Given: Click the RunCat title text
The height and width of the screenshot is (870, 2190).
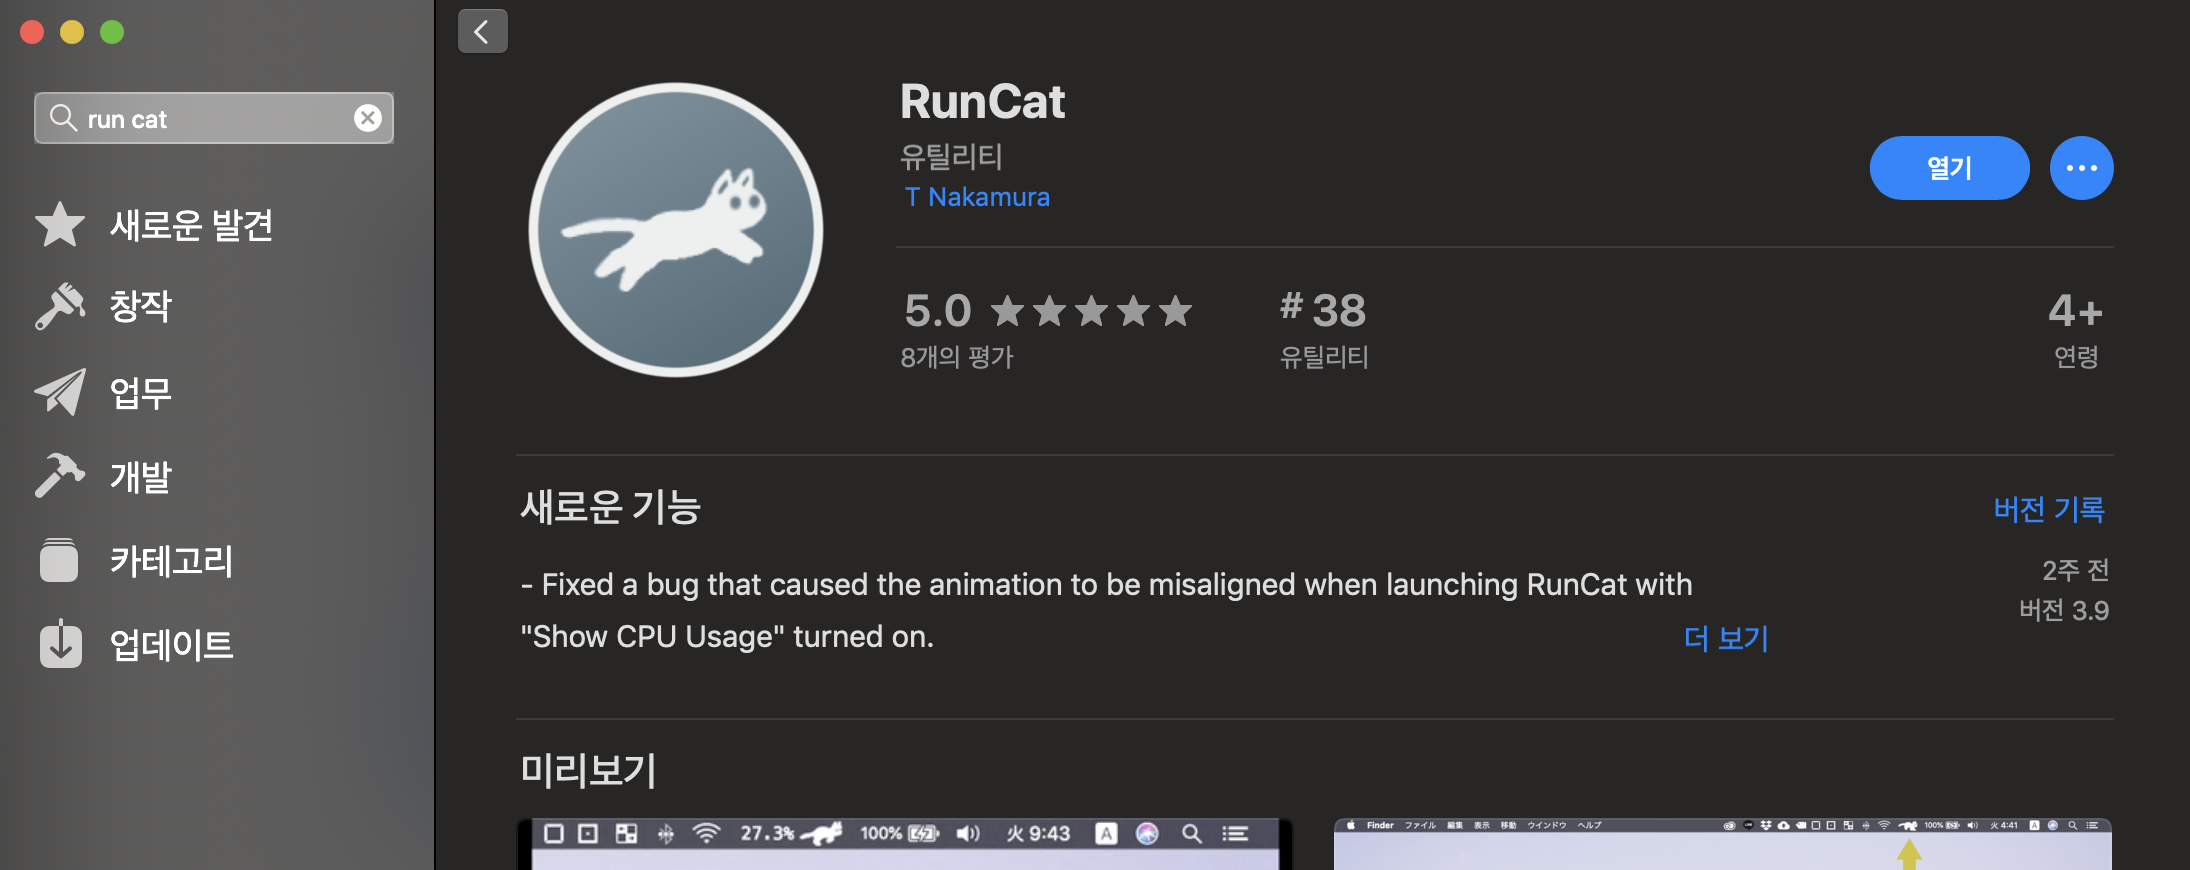Looking at the screenshot, I should pos(983,102).
